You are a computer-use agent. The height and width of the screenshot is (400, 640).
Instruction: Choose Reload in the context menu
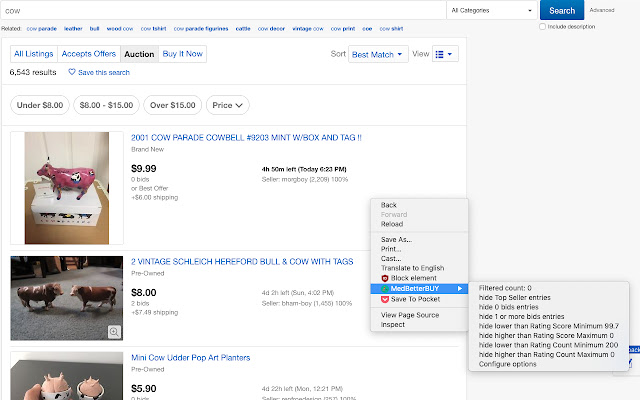coord(419,224)
